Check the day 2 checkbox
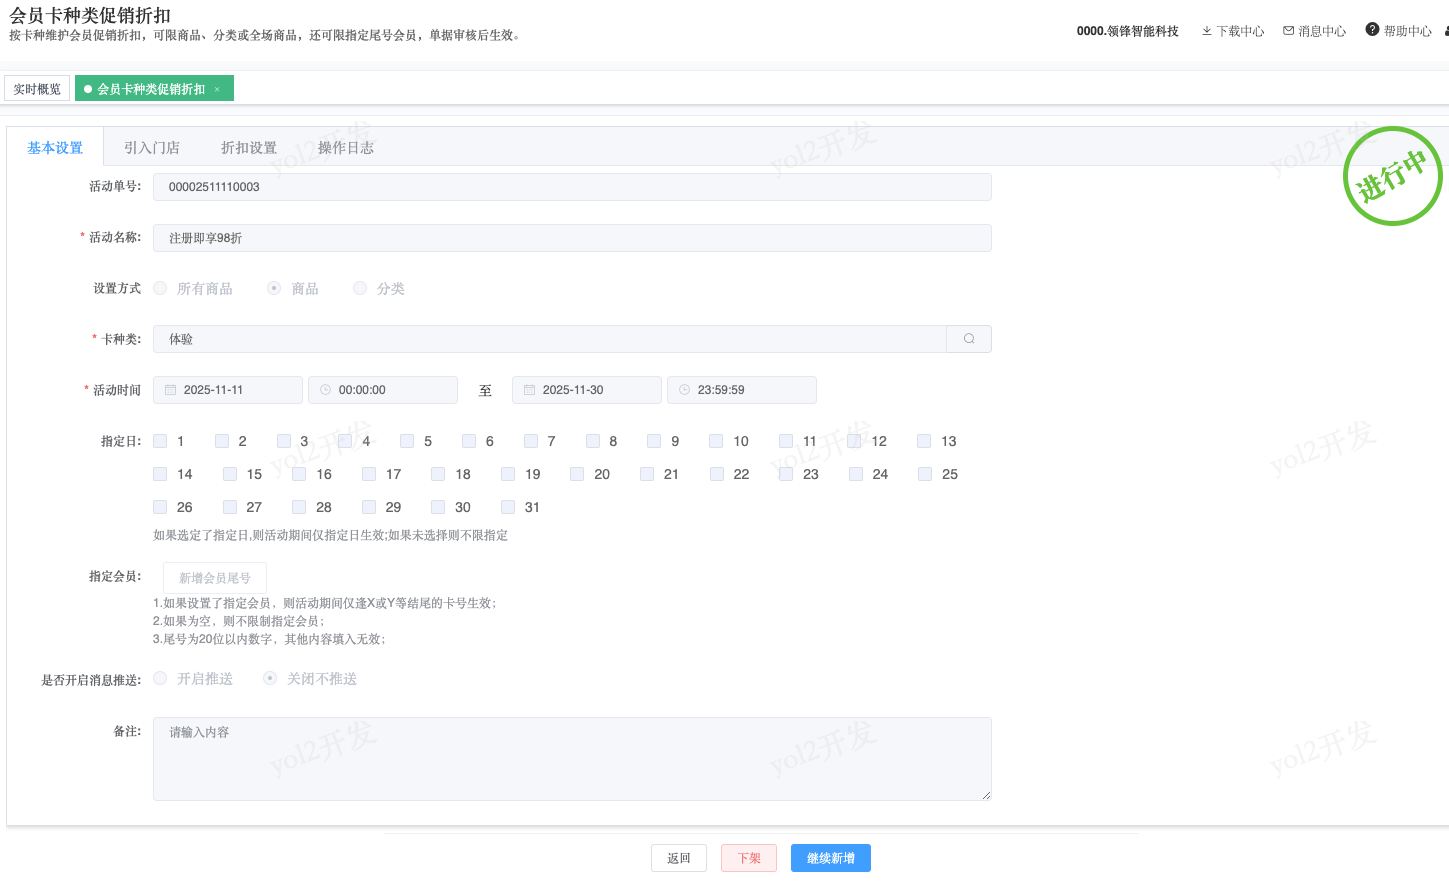 pos(222,441)
